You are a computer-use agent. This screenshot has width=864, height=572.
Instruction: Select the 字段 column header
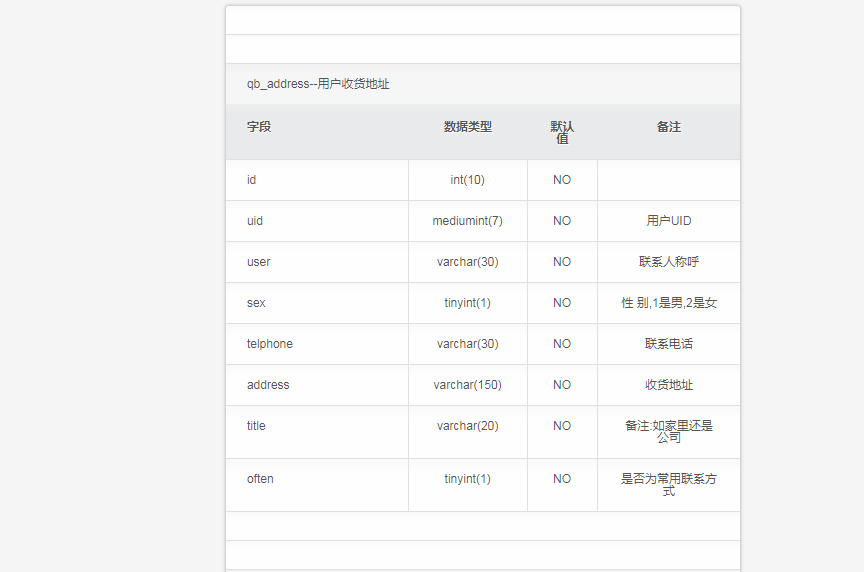[x=259, y=127]
